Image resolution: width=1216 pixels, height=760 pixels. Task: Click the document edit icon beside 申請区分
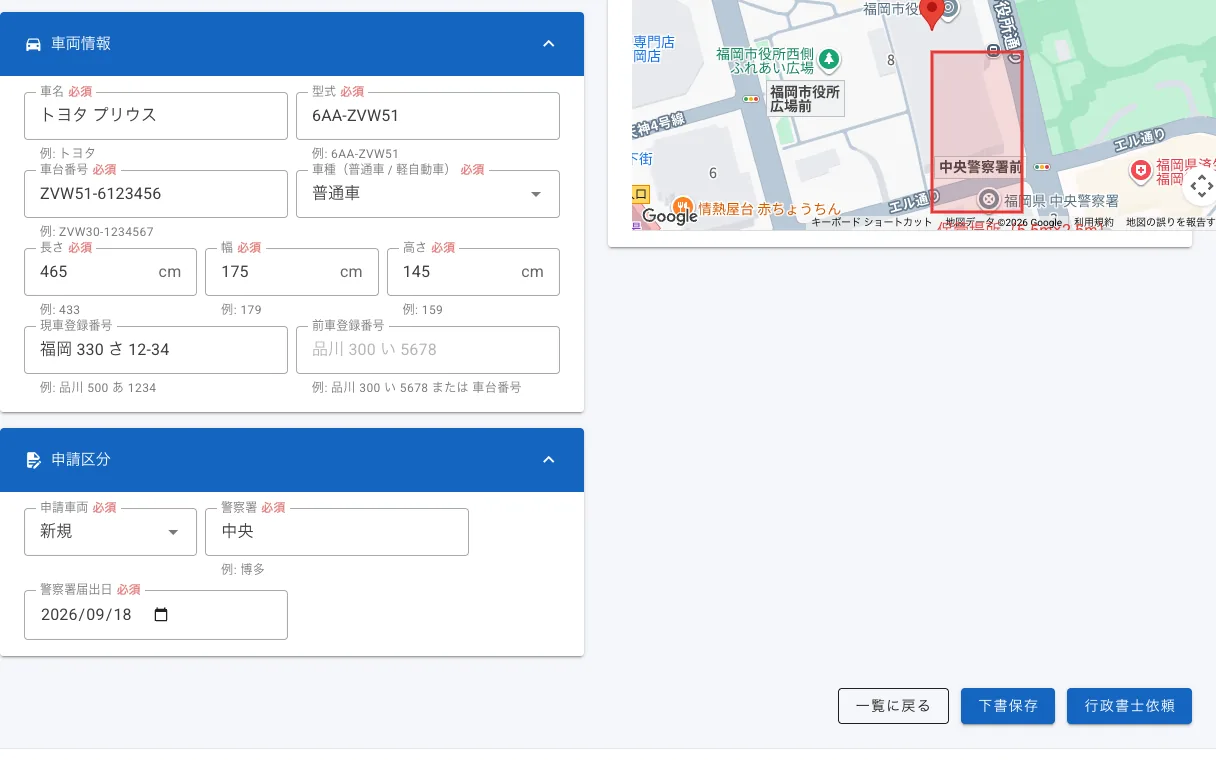tap(33, 460)
